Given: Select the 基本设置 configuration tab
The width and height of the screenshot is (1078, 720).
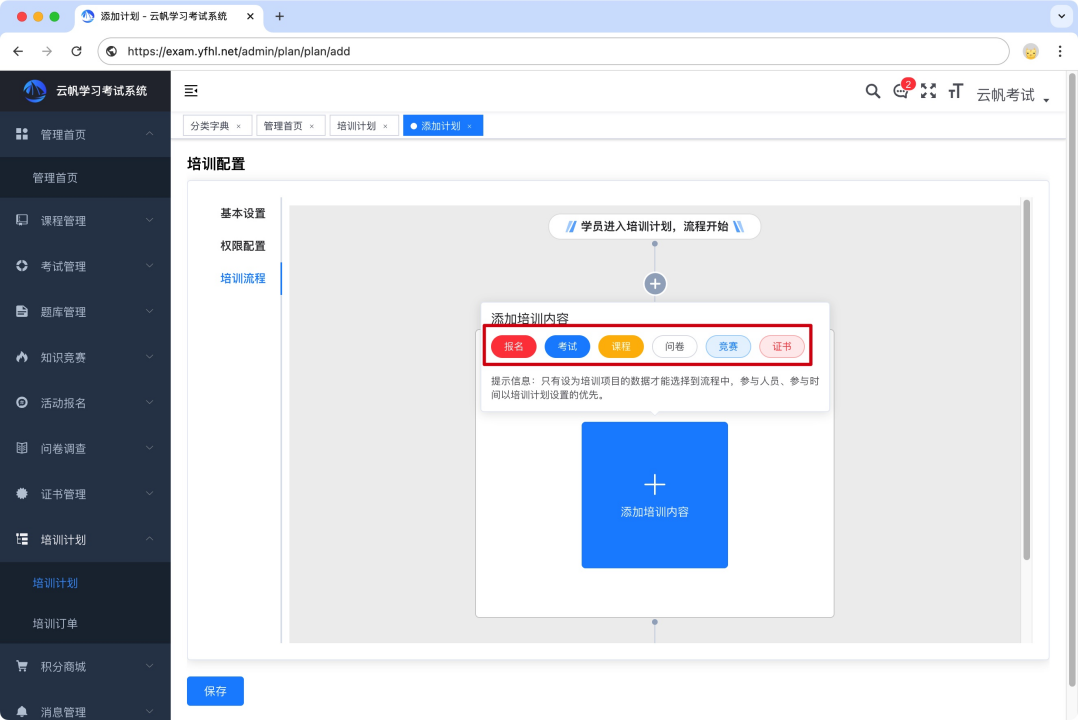Looking at the screenshot, I should [x=243, y=213].
